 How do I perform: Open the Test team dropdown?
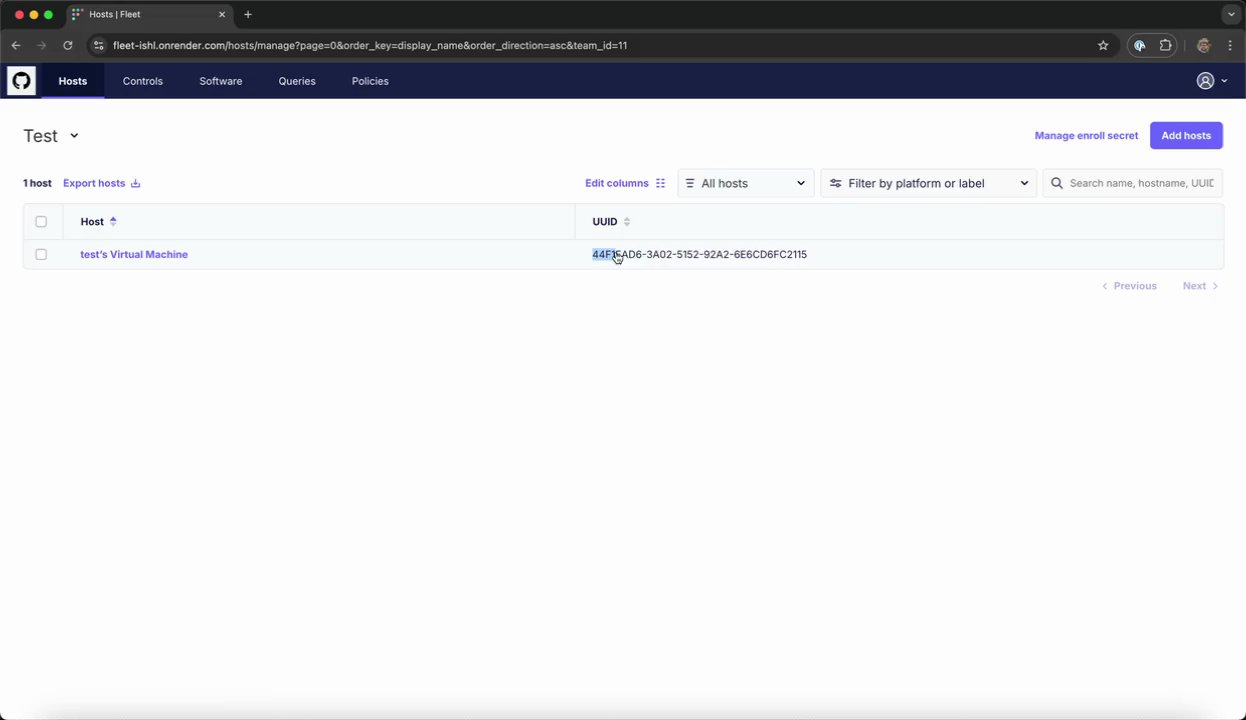coord(51,136)
